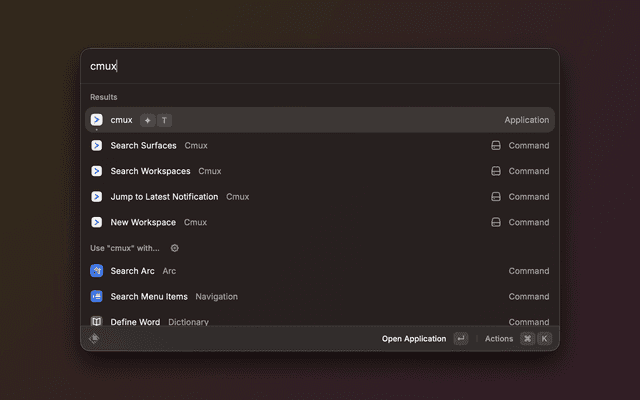640x400 pixels.
Task: Click the Arc browser icon
Action: click(97, 271)
